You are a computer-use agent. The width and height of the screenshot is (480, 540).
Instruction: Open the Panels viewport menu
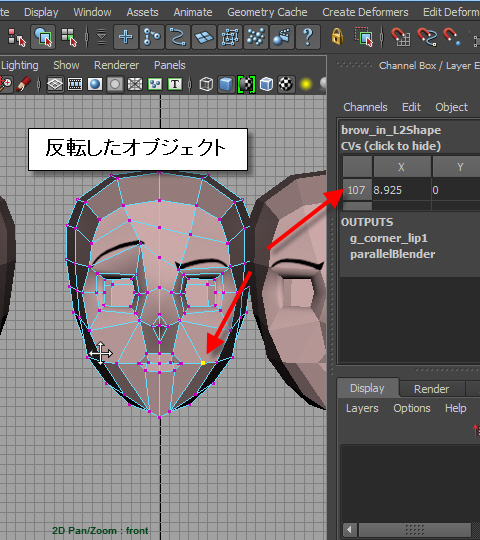(170, 65)
